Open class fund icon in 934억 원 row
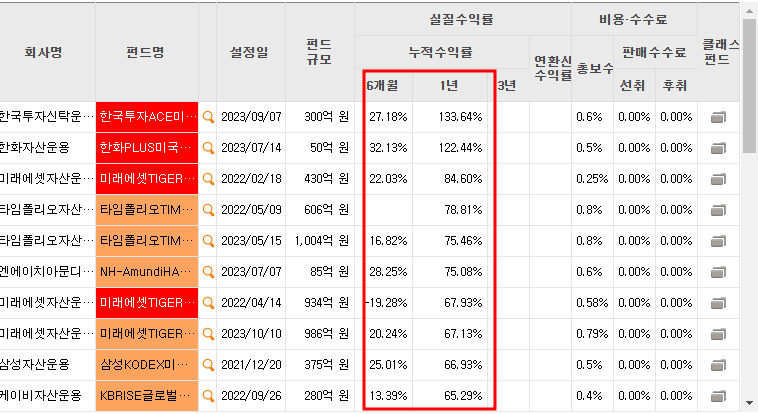 click(718, 303)
